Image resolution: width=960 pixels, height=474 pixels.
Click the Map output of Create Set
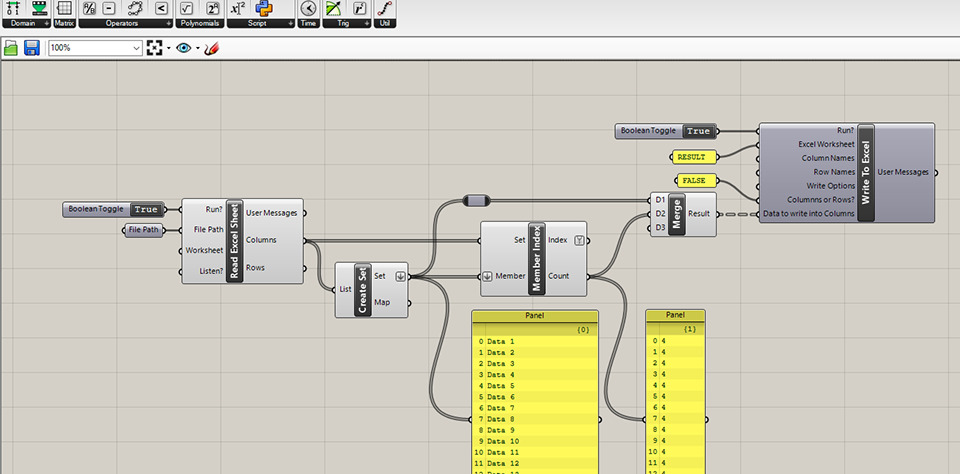pos(381,303)
